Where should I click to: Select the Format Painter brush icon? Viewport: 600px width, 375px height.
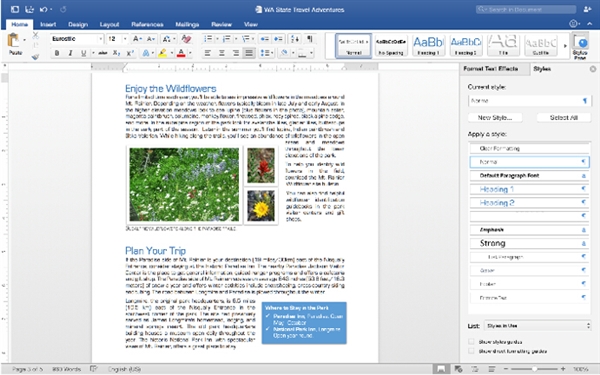(x=35, y=57)
